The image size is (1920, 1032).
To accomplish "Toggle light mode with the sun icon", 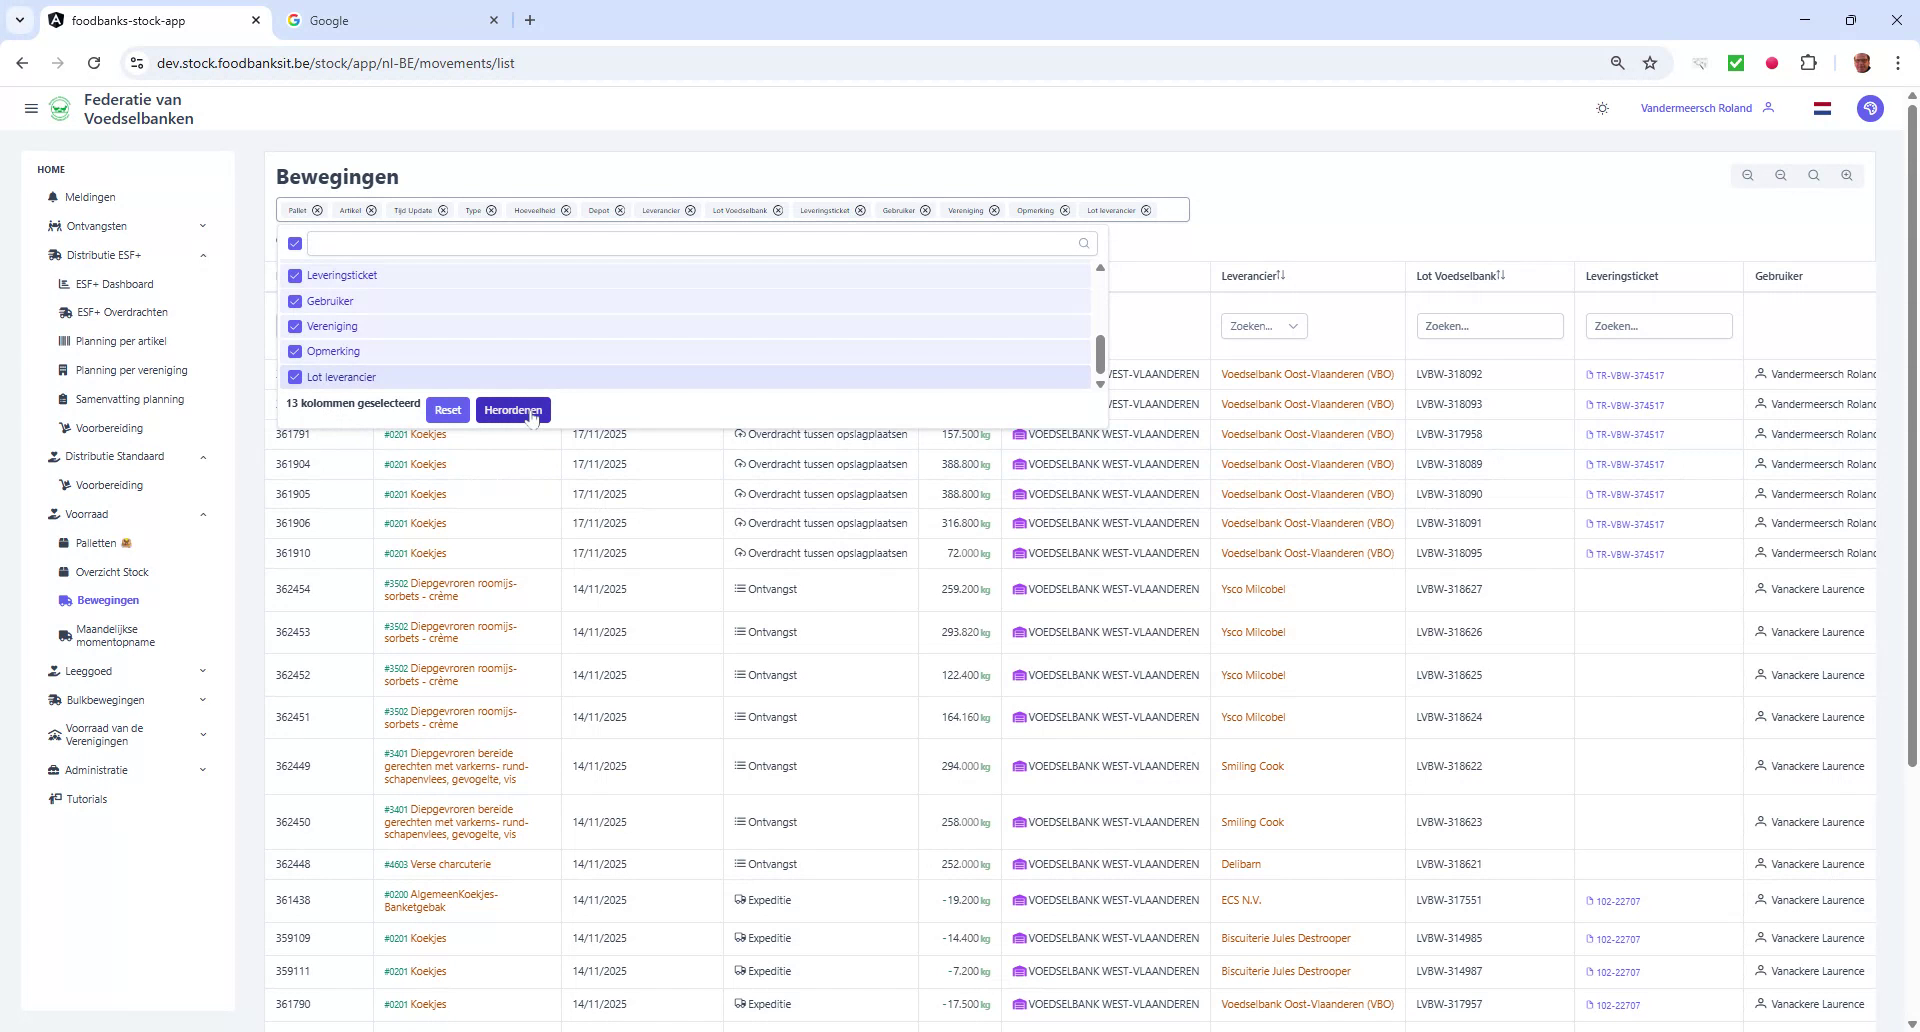I will pos(1602,108).
